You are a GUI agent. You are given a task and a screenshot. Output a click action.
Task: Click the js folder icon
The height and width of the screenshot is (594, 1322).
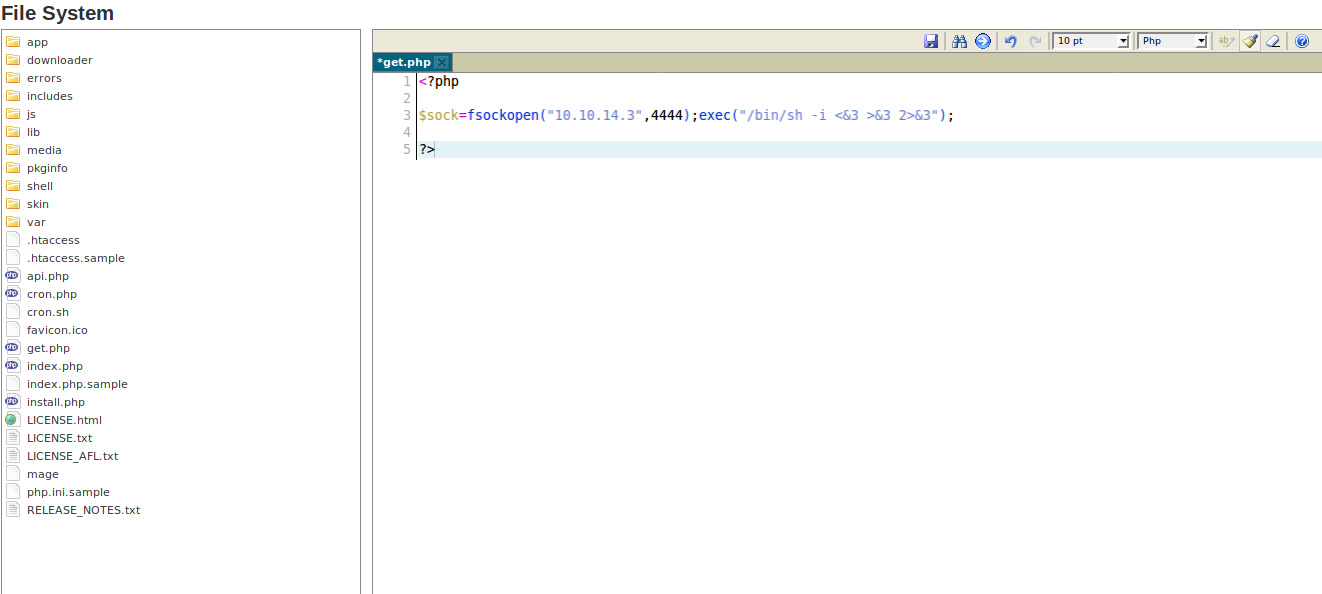pyautogui.click(x=13, y=114)
